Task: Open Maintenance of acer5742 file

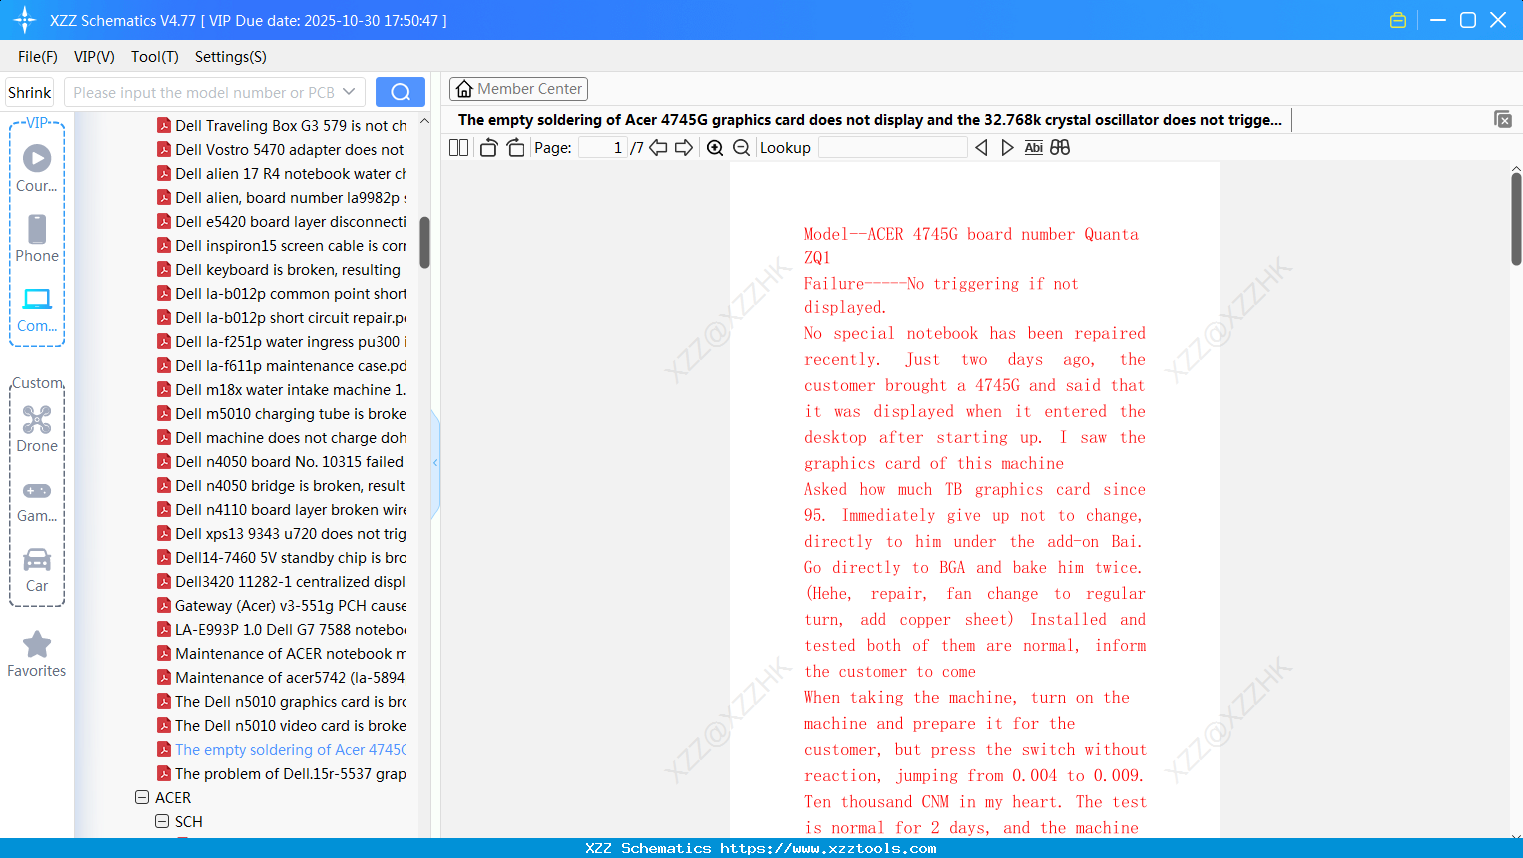Action: [x=282, y=677]
